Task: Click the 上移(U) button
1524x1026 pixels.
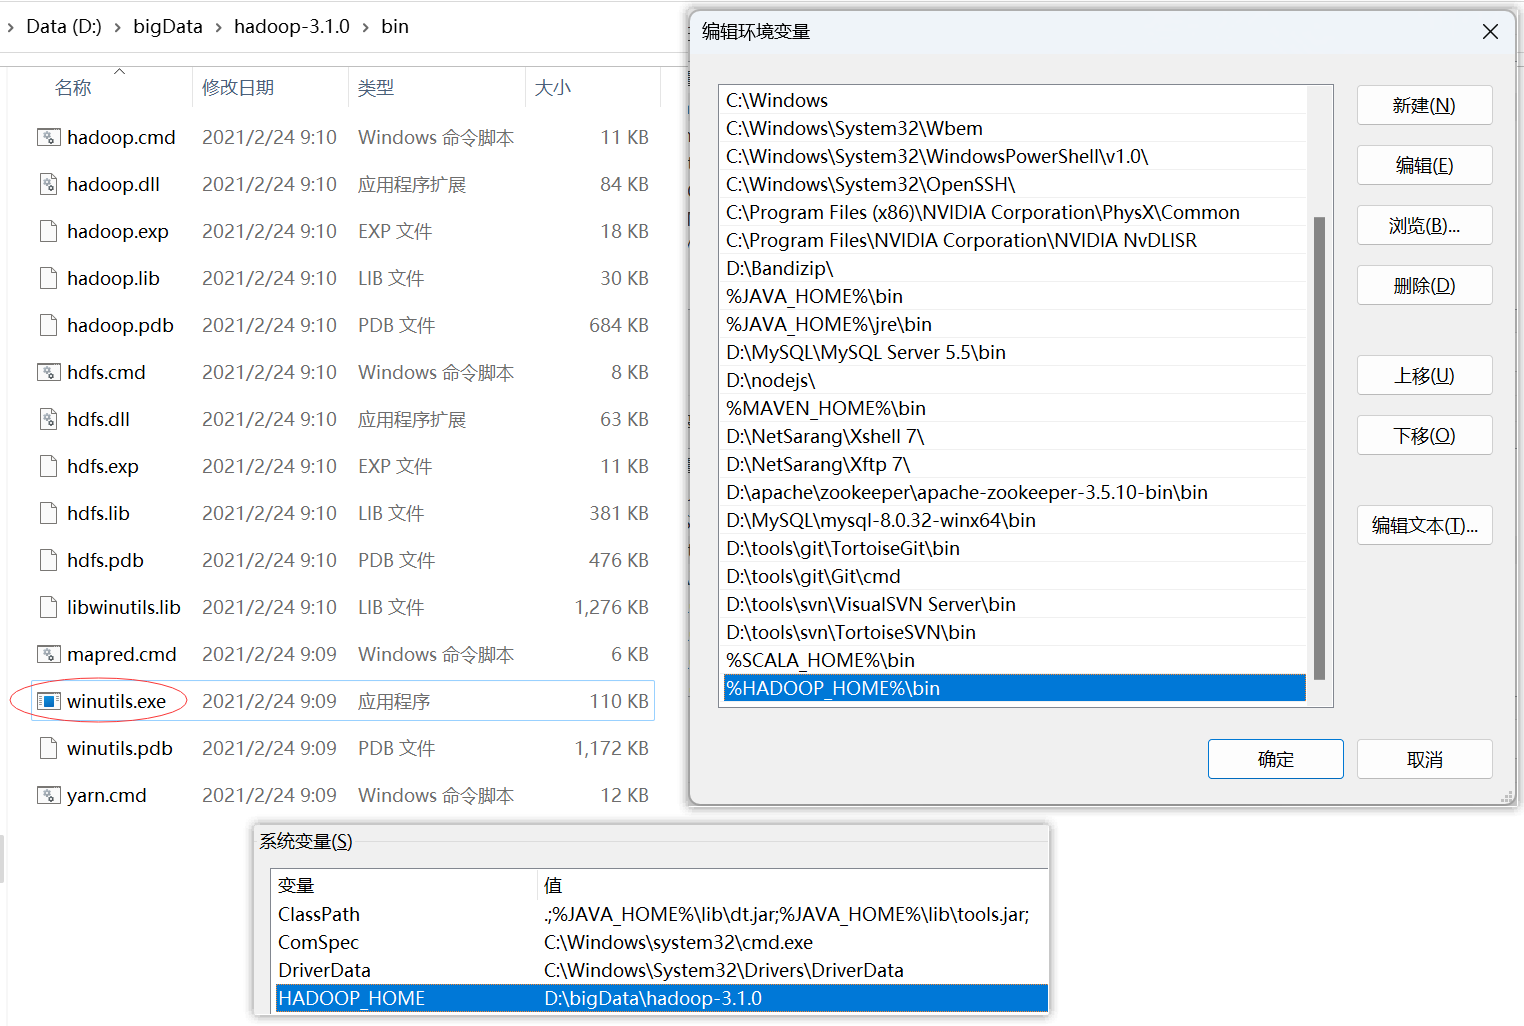Action: [1424, 375]
